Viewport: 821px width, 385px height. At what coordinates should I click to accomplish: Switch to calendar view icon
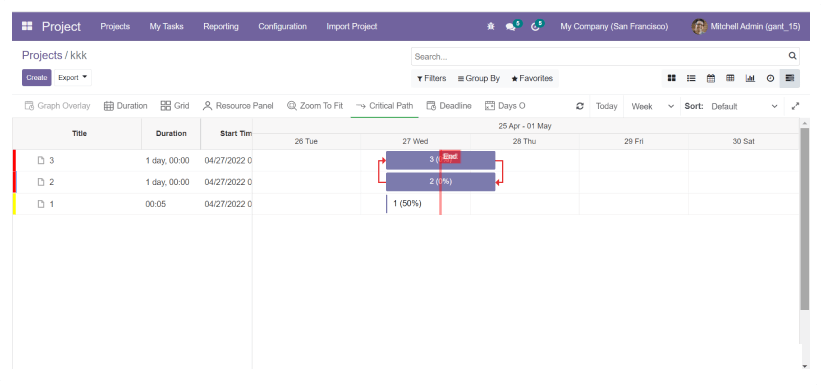(x=711, y=78)
